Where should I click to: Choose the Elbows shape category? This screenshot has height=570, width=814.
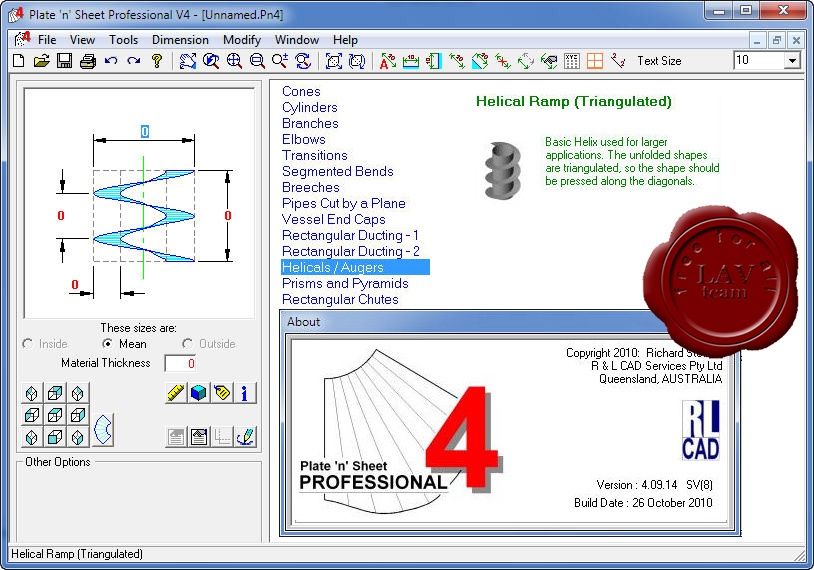304,140
